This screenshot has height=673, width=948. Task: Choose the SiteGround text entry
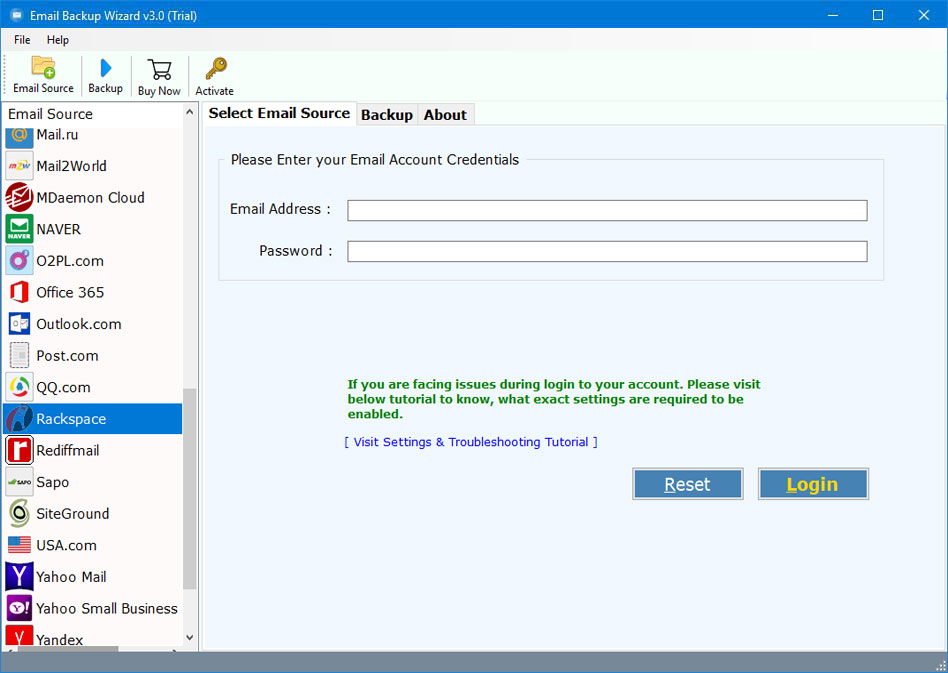[73, 513]
